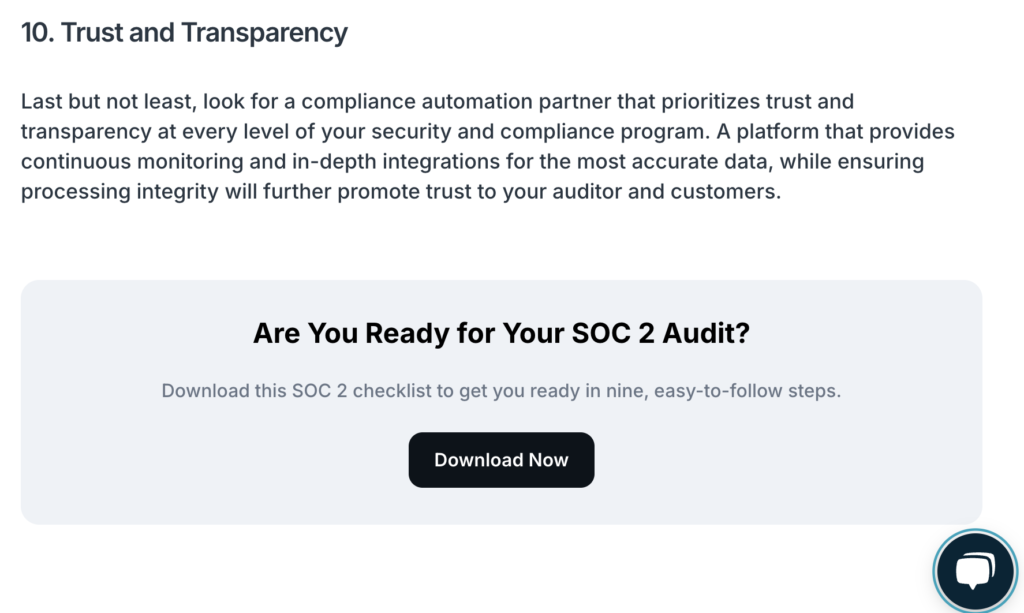Click the word 'Audit?' in the card title
1024x613 pixels.
(707, 333)
